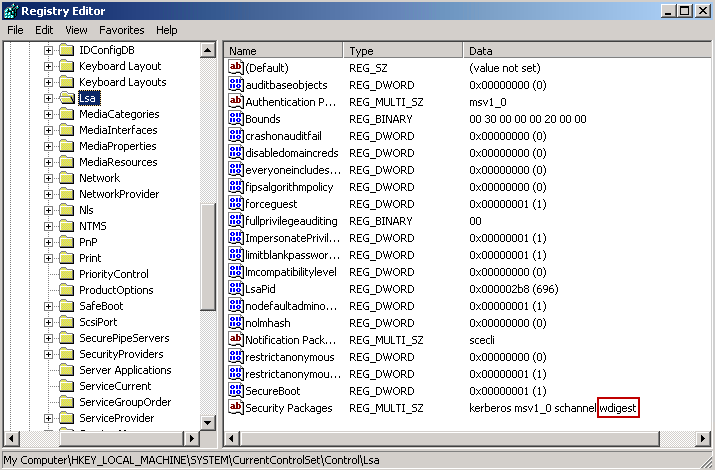
Task: Select the Lsa folder icon in tree
Action: coord(66,98)
